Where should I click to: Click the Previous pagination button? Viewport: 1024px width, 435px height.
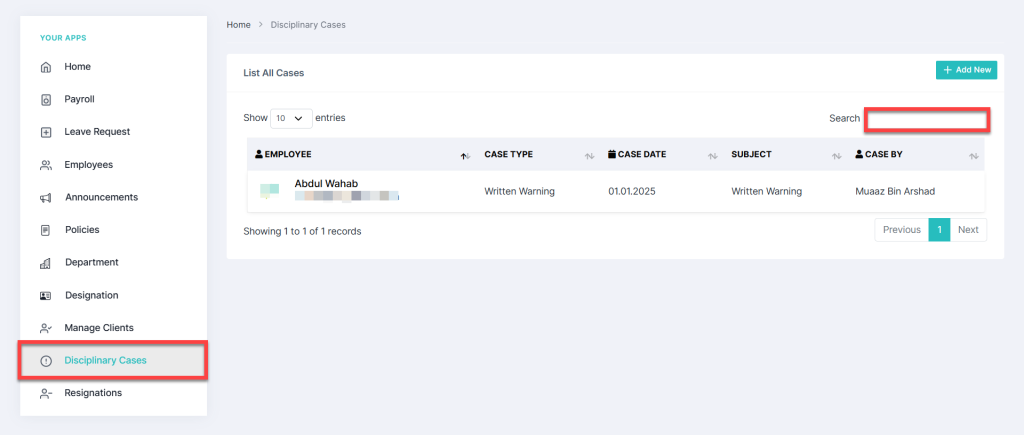902,230
